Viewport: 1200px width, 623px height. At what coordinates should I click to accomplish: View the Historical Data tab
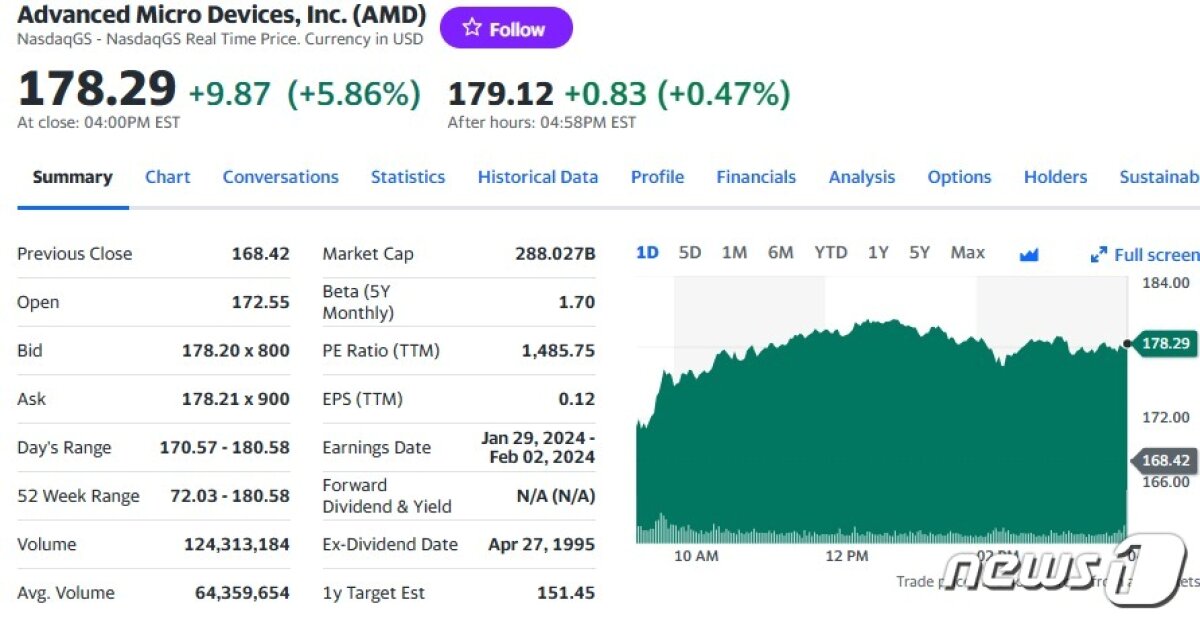click(537, 177)
